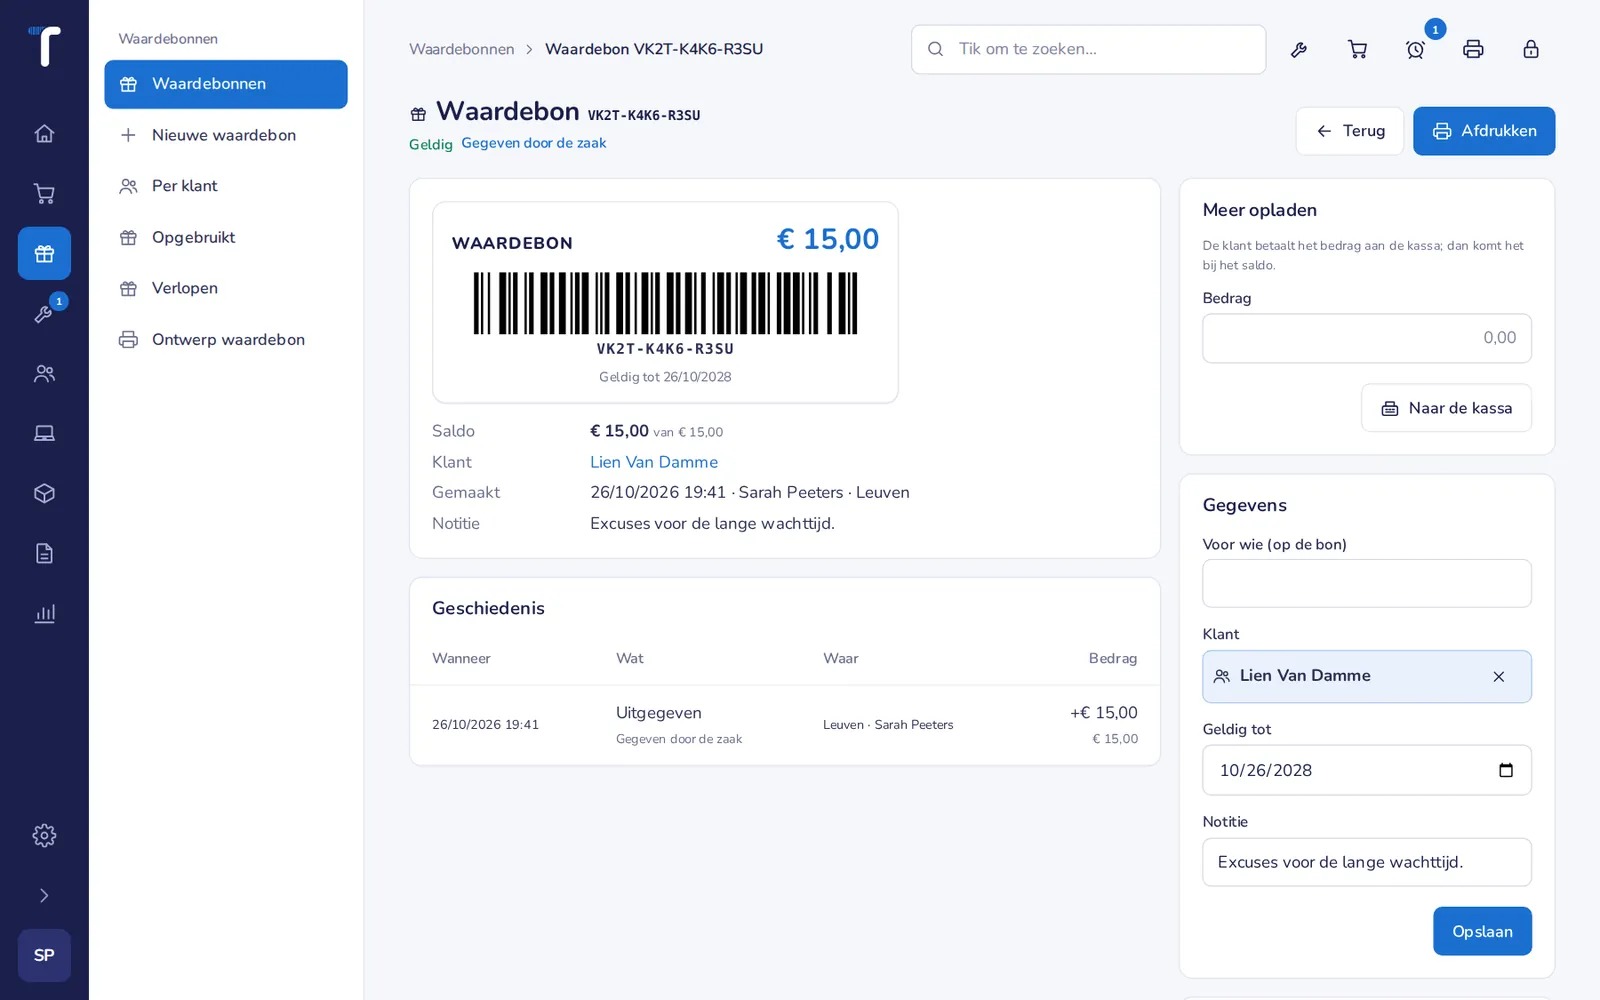Click the lock icon in the top bar

click(x=1531, y=49)
